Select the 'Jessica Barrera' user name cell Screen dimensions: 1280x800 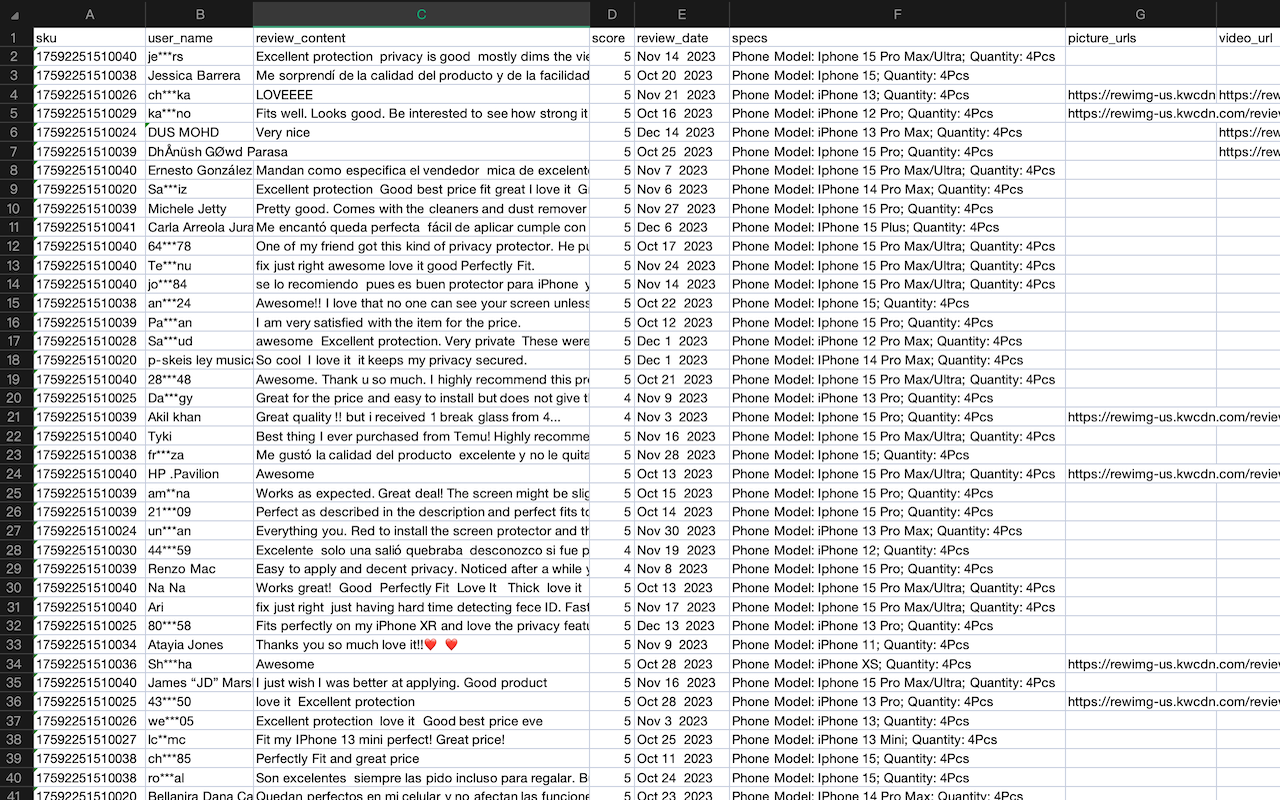[x=199, y=76]
